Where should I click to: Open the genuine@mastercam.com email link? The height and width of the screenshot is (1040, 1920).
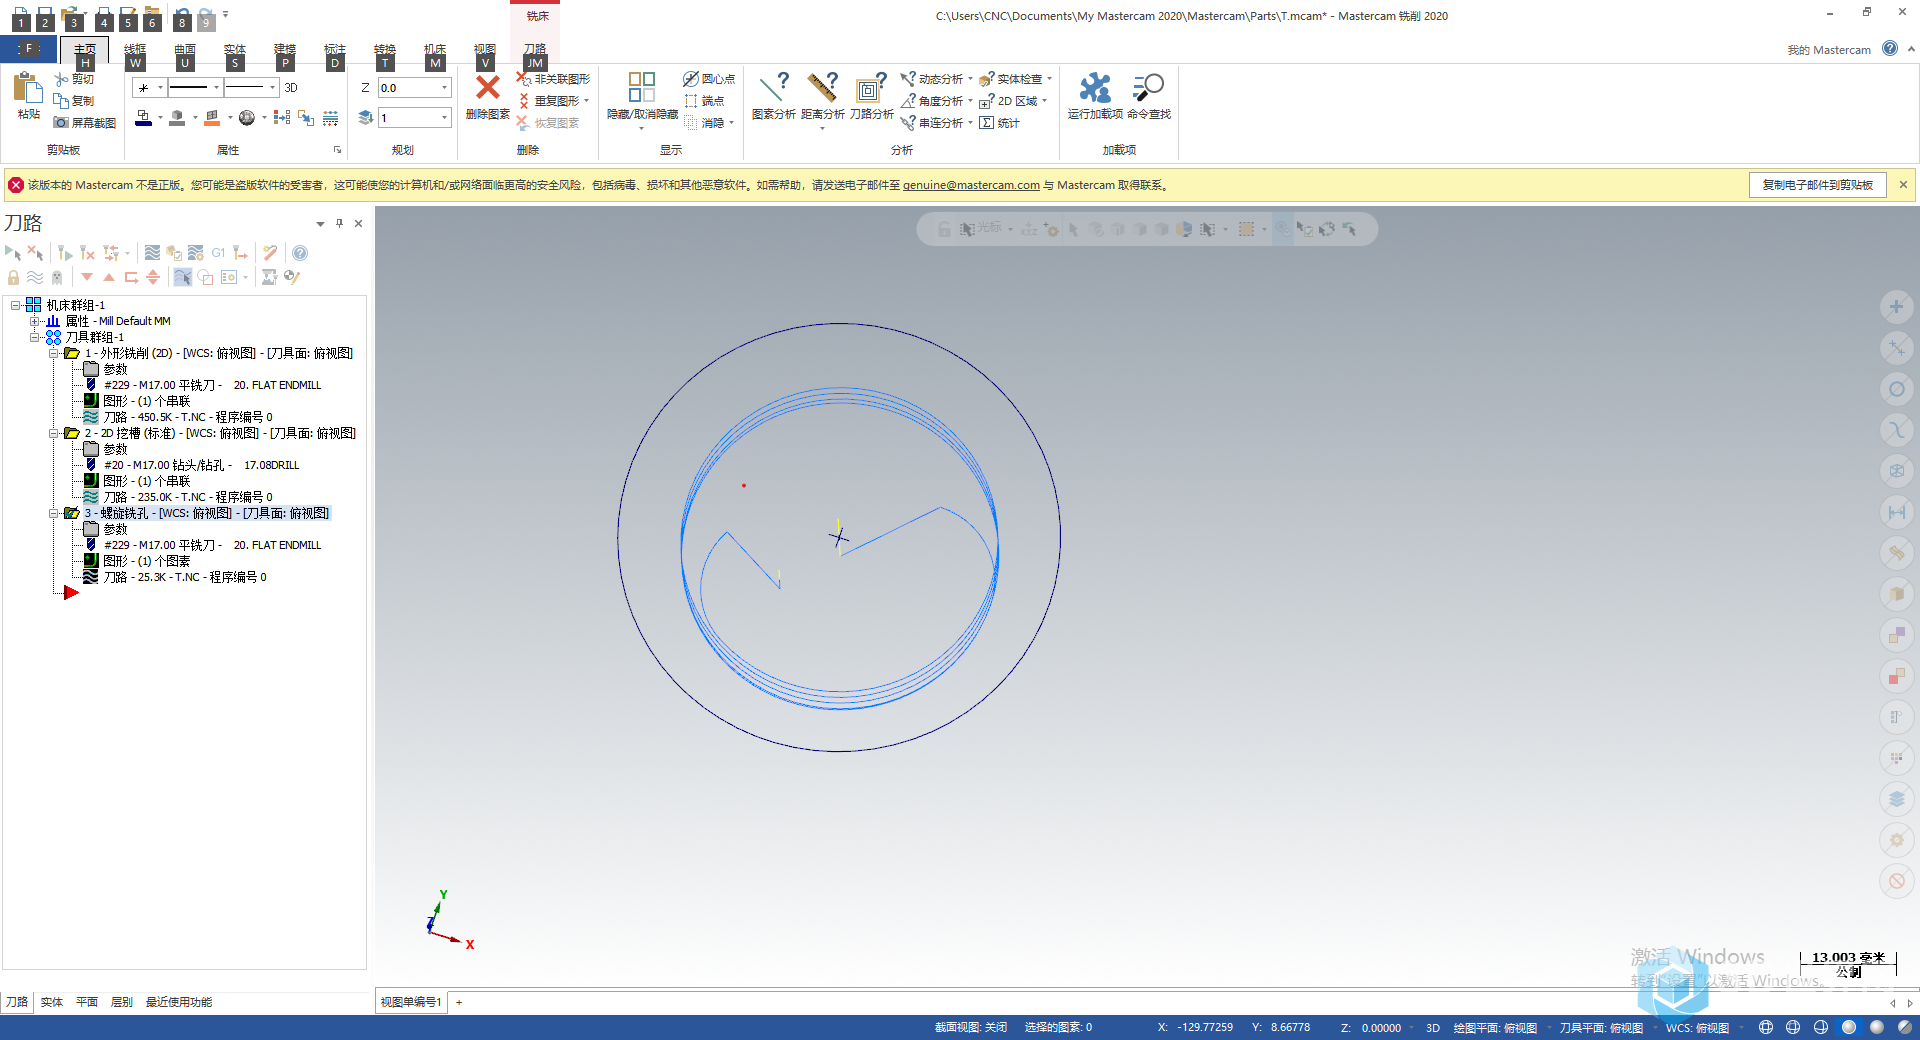(x=971, y=185)
